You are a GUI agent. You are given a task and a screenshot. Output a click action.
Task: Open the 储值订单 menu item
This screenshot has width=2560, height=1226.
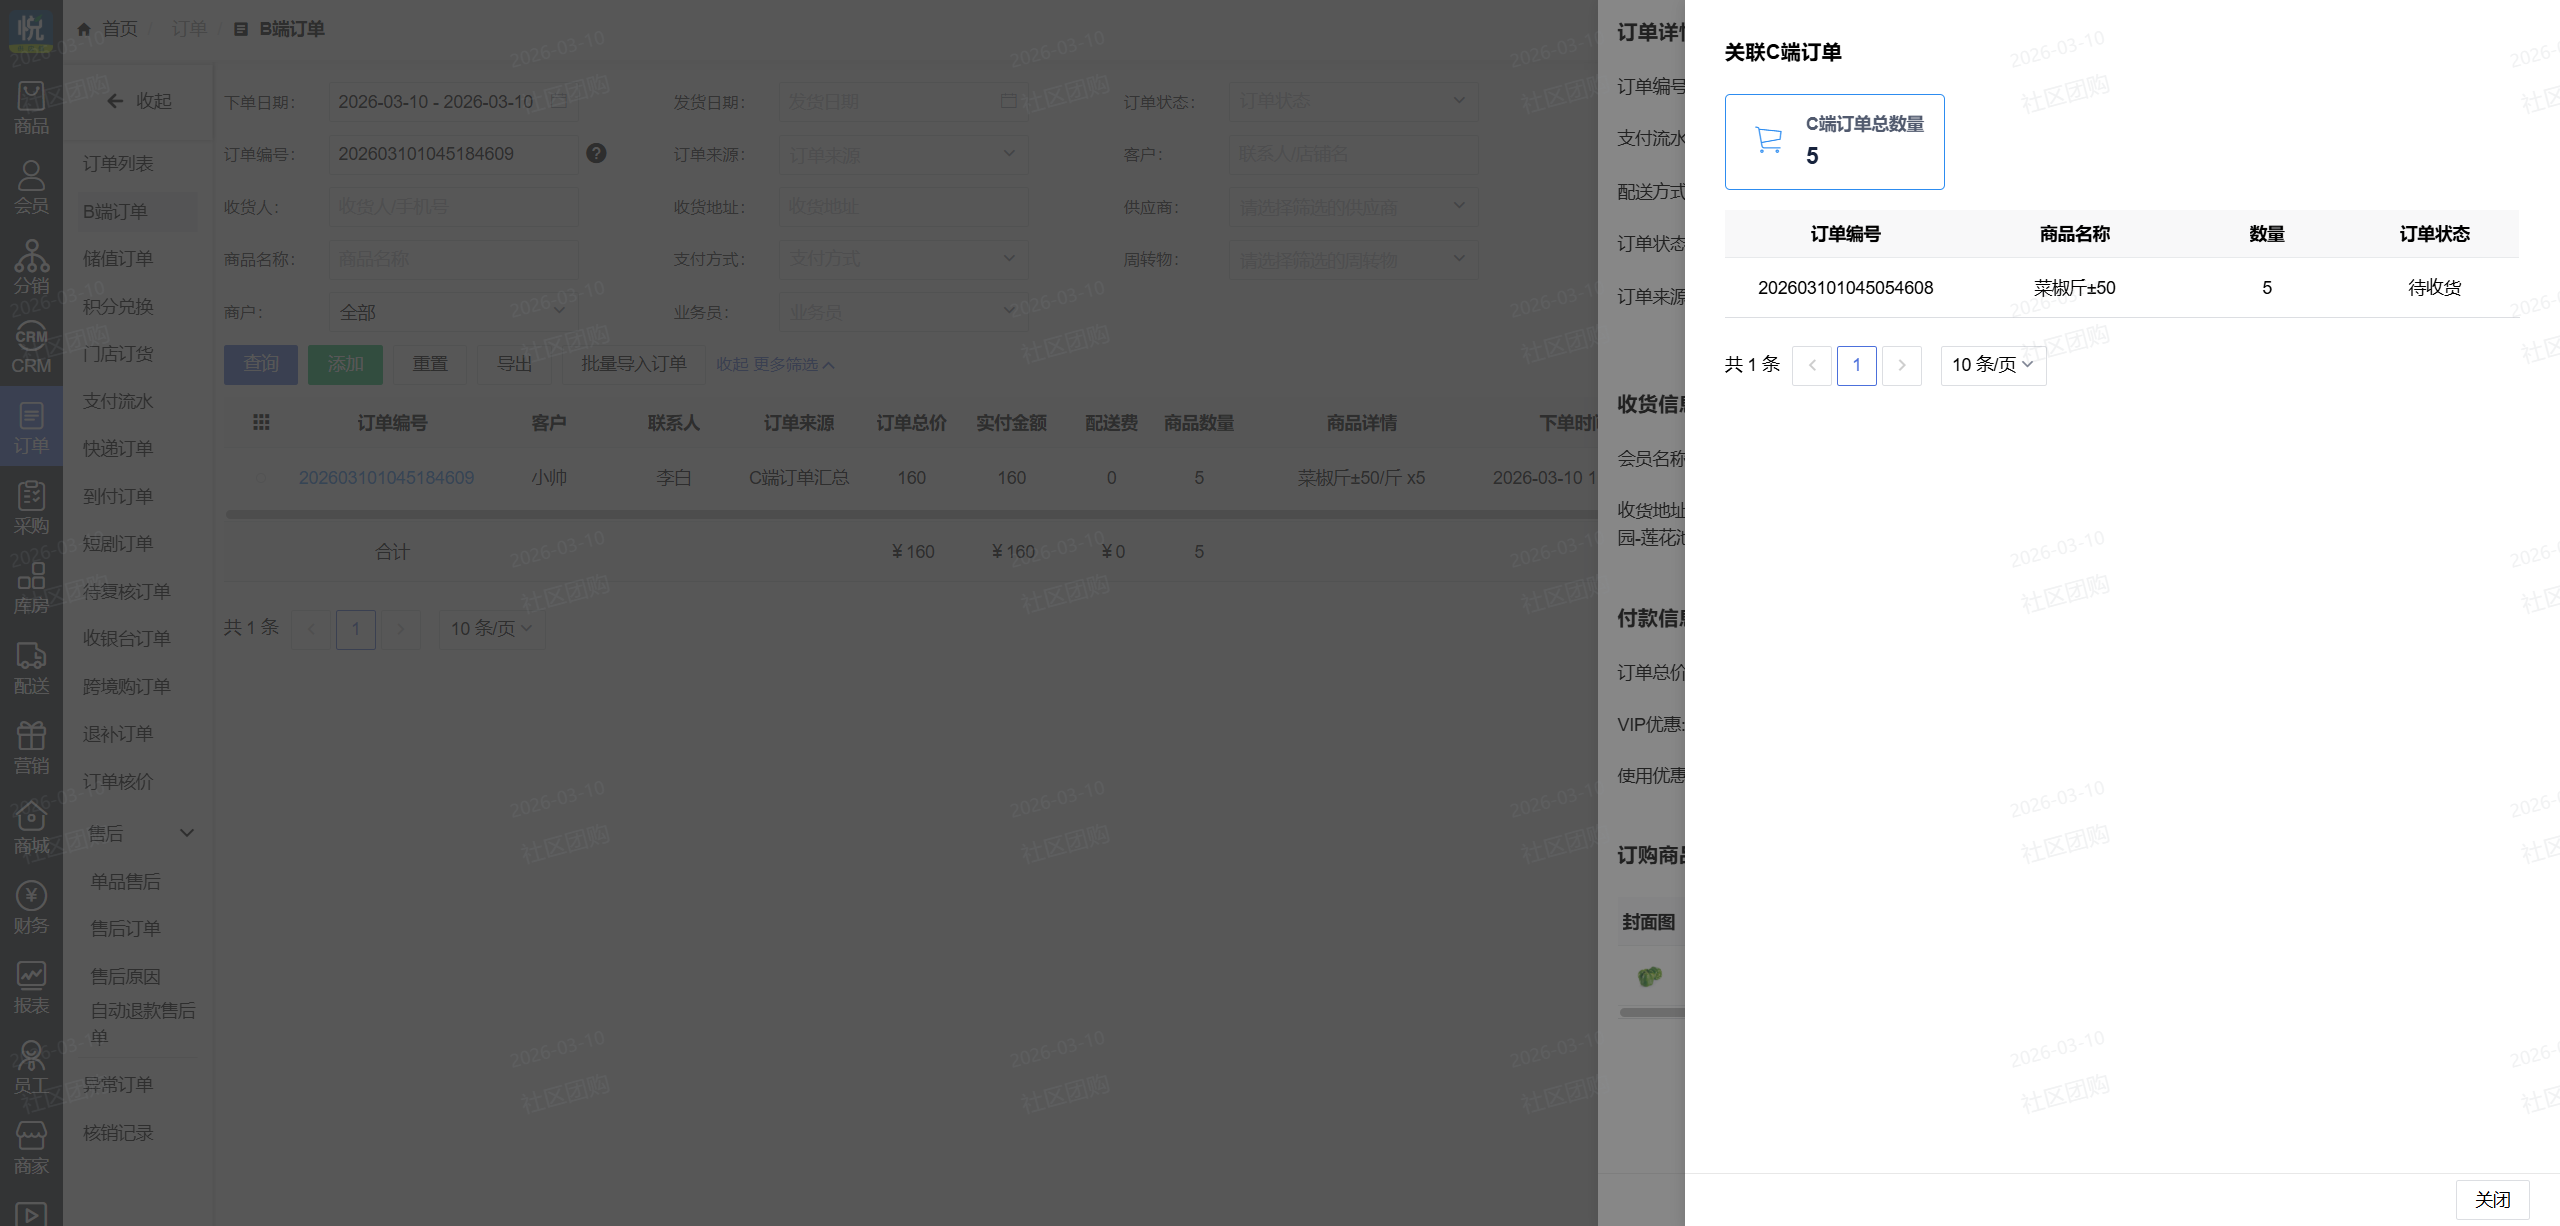coord(118,259)
